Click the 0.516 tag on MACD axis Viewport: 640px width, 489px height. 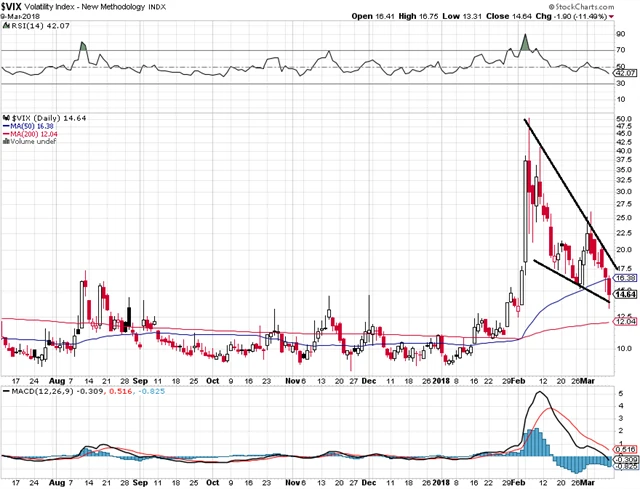coord(627,449)
